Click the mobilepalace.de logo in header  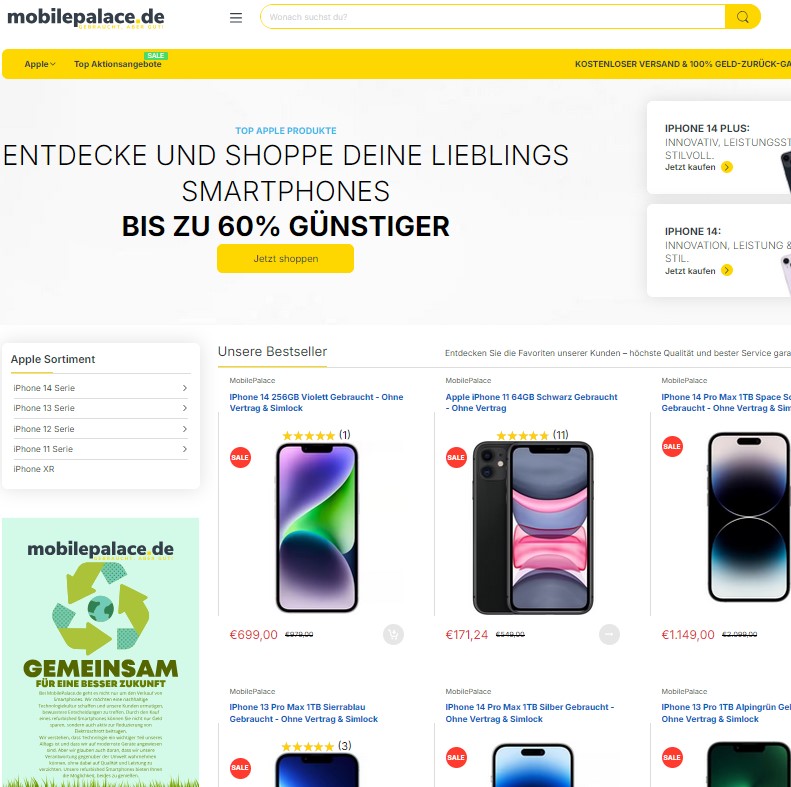(86, 18)
